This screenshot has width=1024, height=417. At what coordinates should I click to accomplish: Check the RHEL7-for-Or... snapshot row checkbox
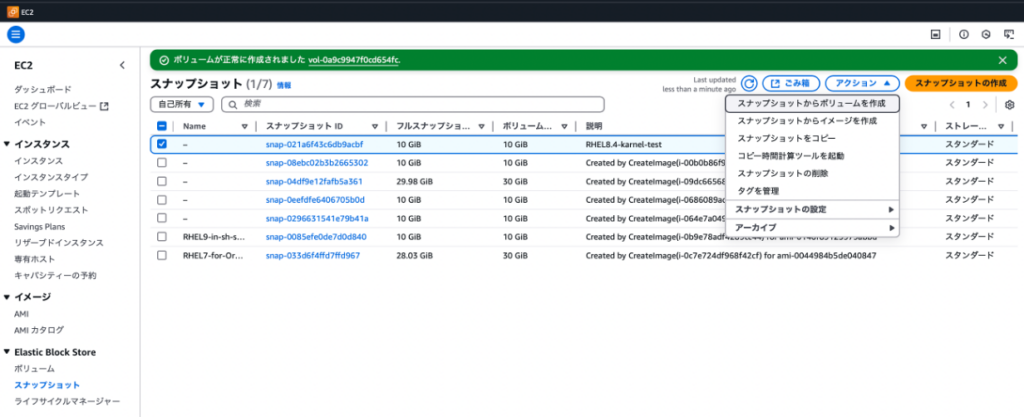[x=162, y=255]
